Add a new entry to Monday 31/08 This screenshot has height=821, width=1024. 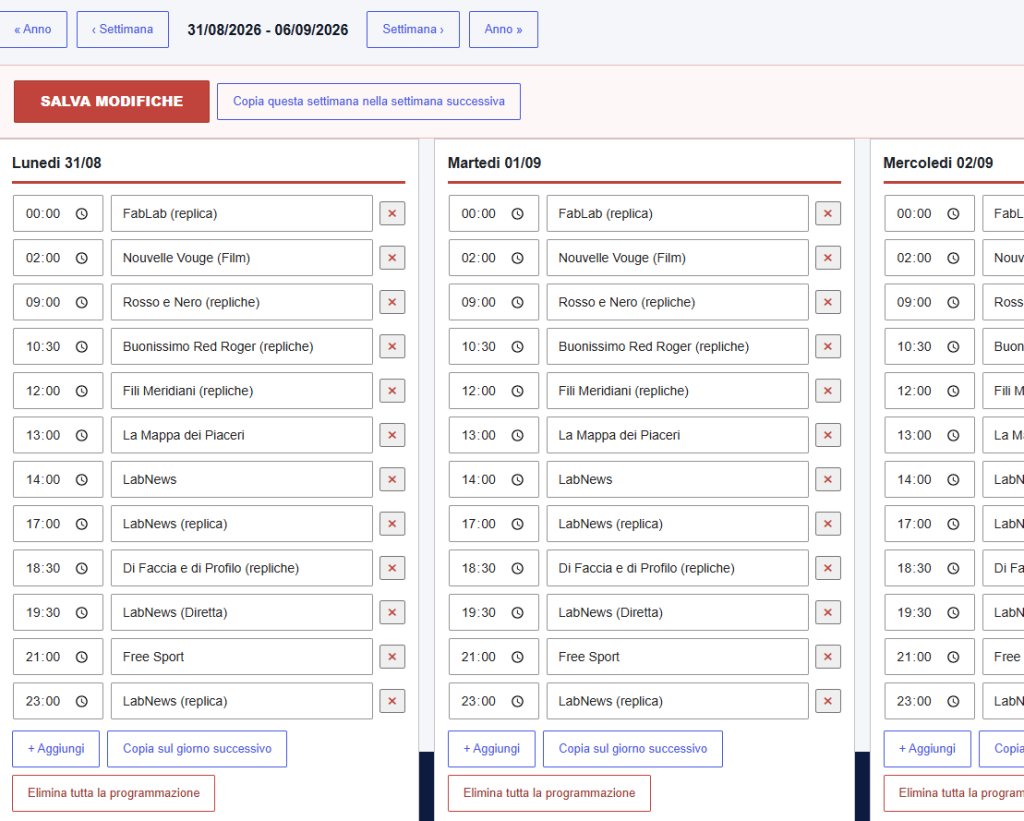tap(56, 749)
